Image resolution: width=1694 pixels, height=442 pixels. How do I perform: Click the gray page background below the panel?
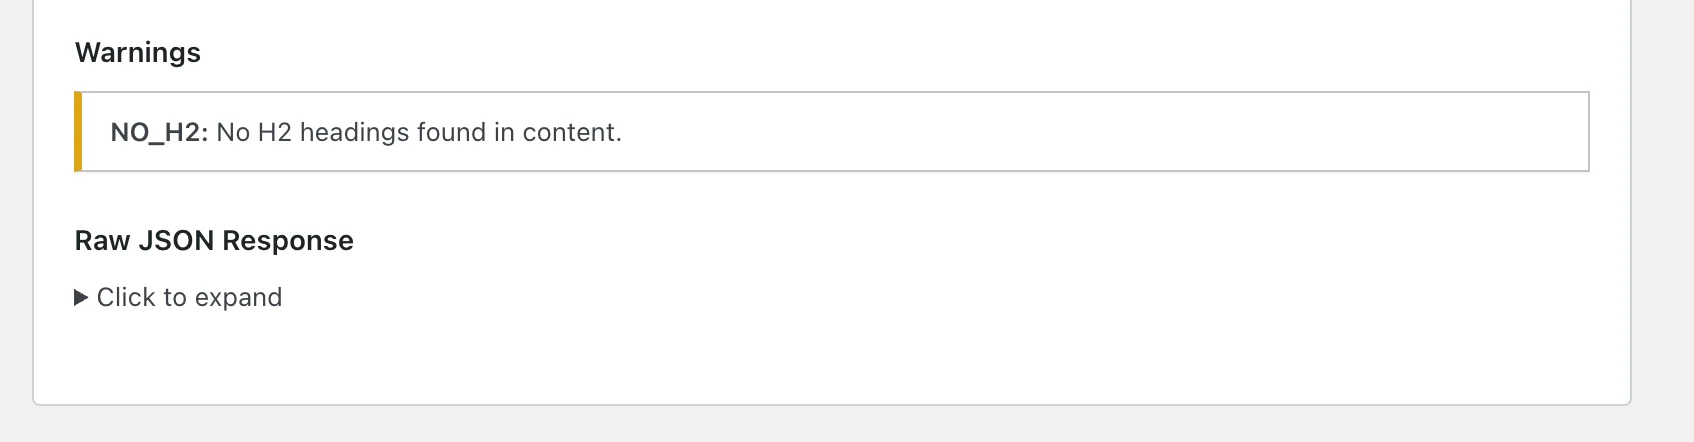[x=800, y=425]
